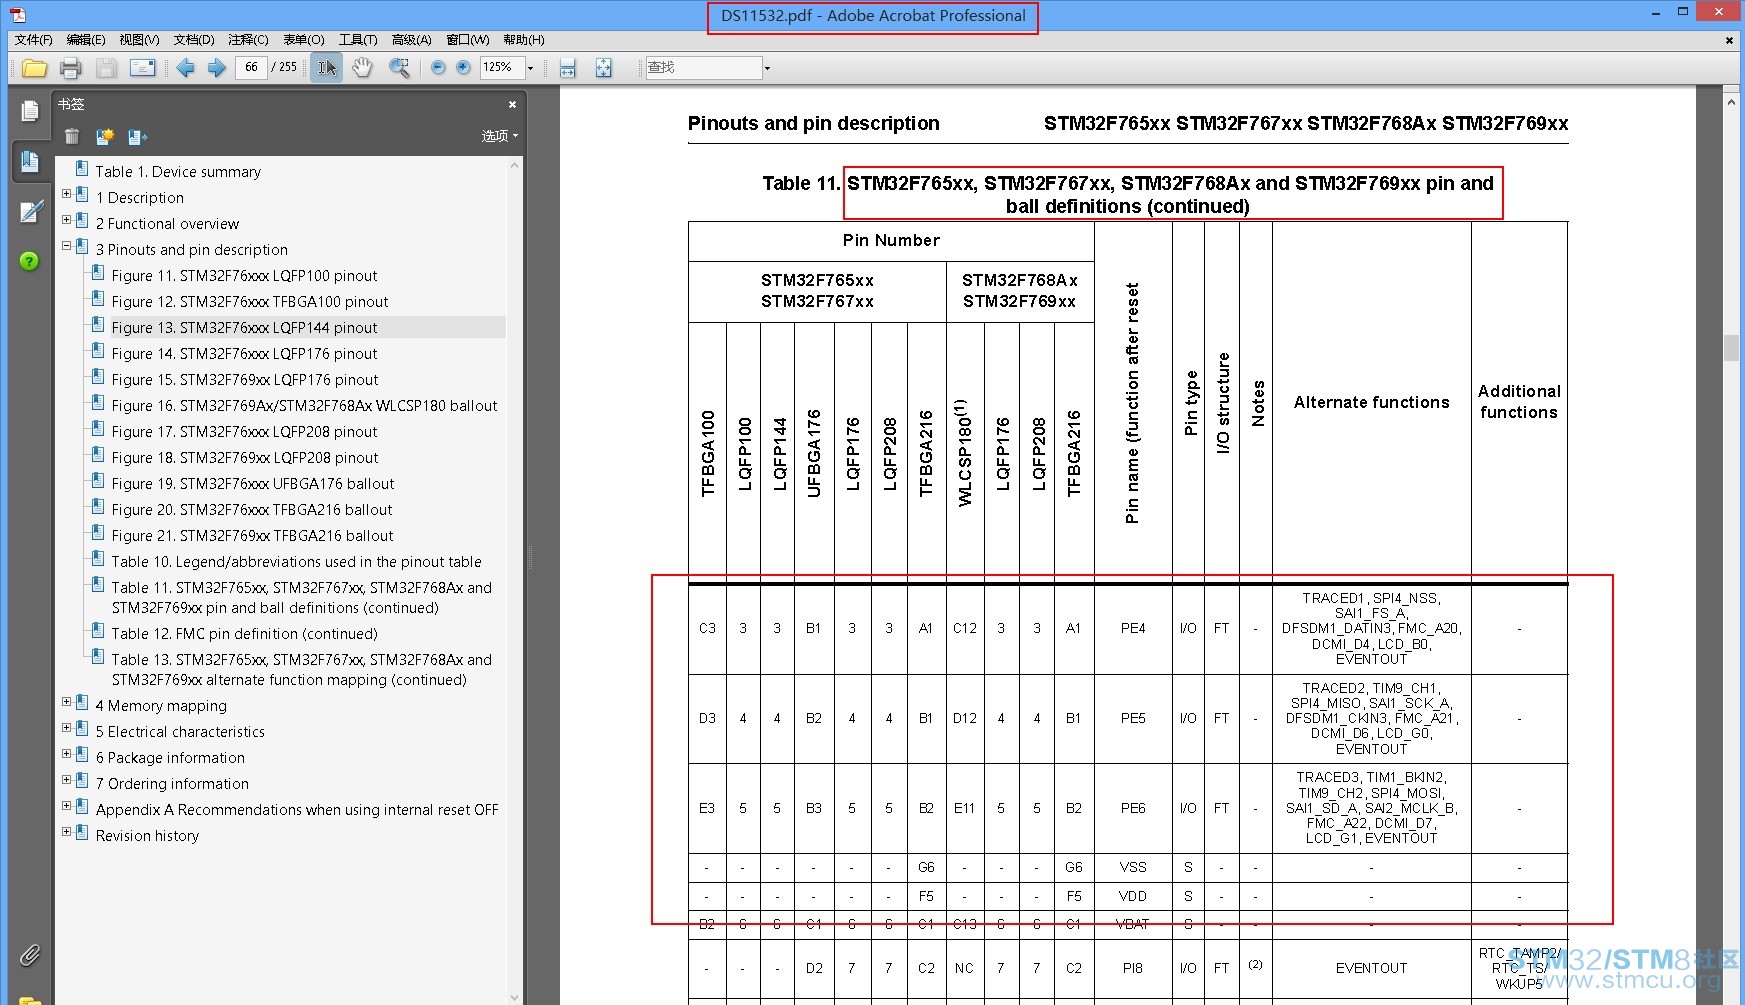Screen dimensions: 1745x1005
Task: Expand the 2 Functional overview bookmark
Action: click(x=67, y=220)
